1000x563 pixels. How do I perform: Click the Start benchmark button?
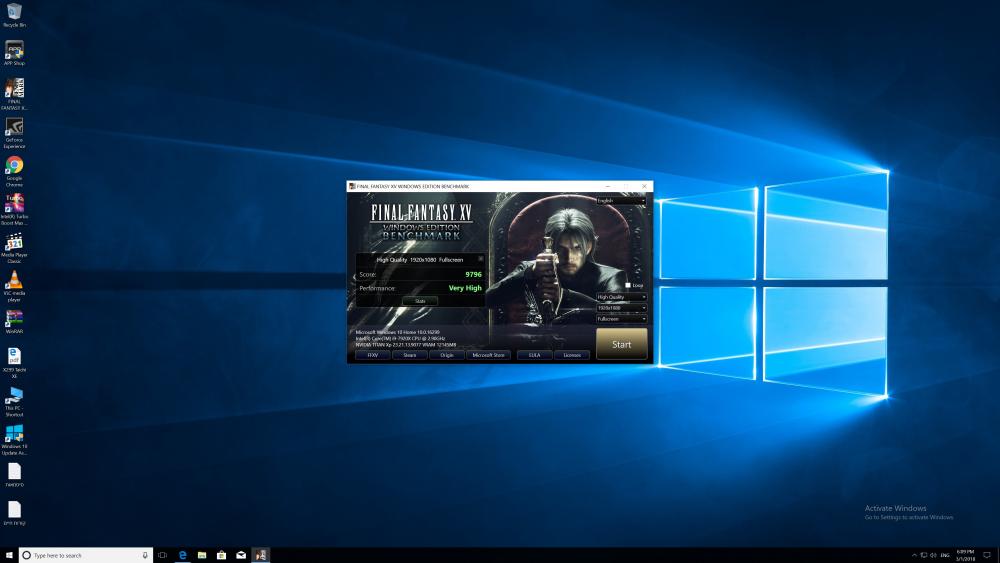point(621,344)
